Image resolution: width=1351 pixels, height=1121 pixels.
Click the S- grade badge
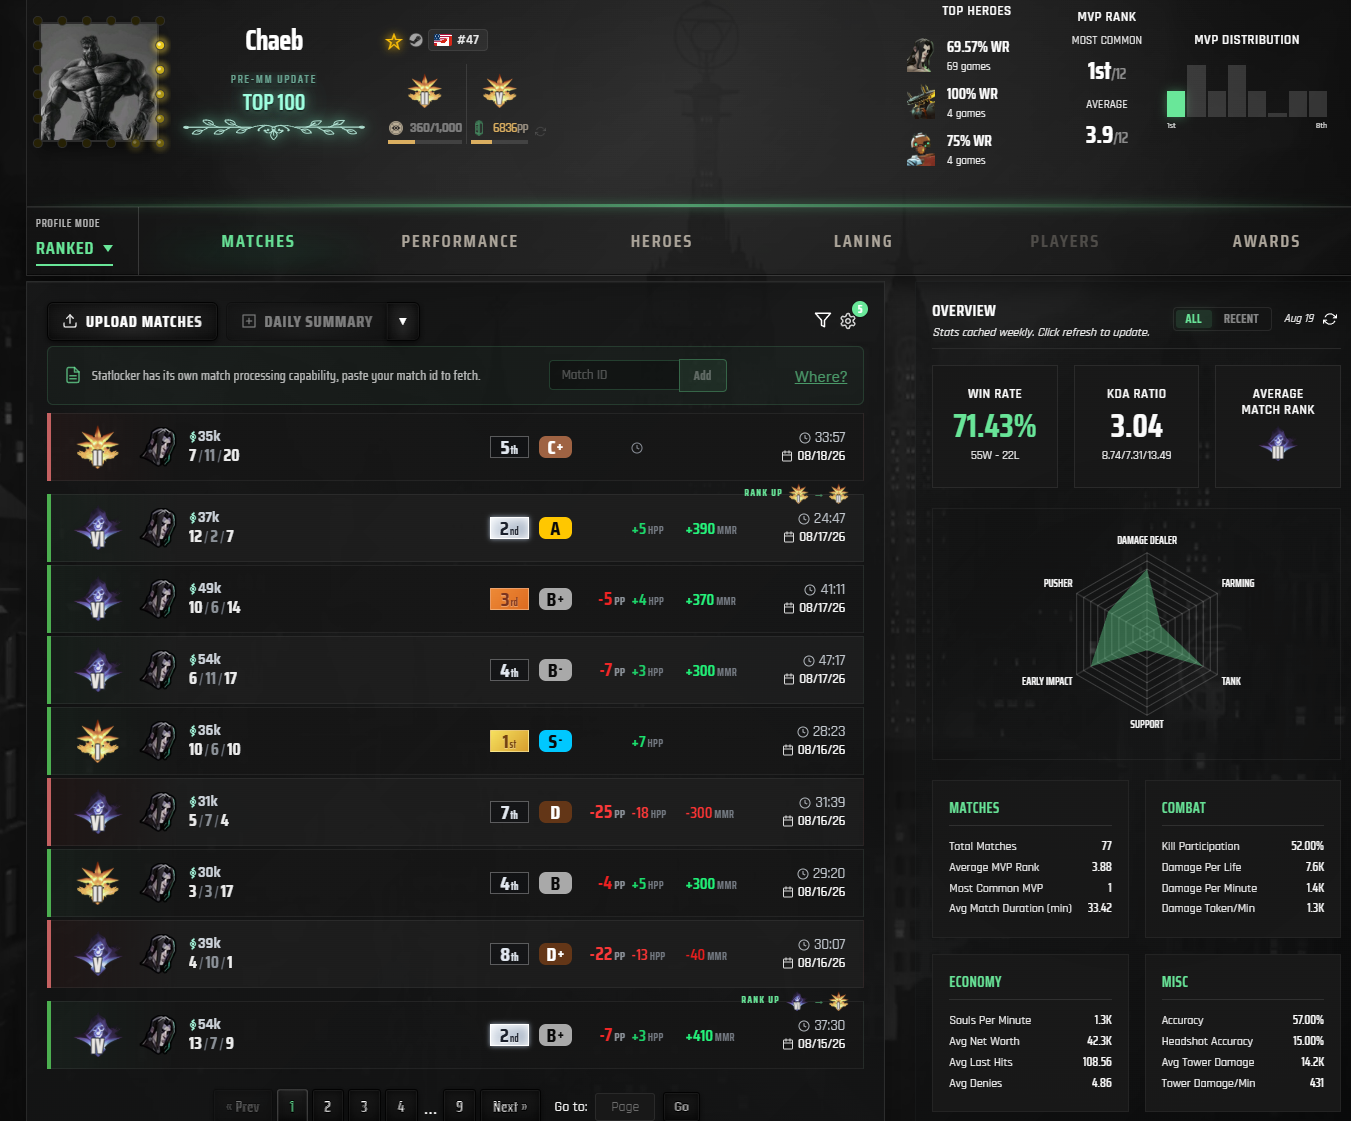point(555,741)
